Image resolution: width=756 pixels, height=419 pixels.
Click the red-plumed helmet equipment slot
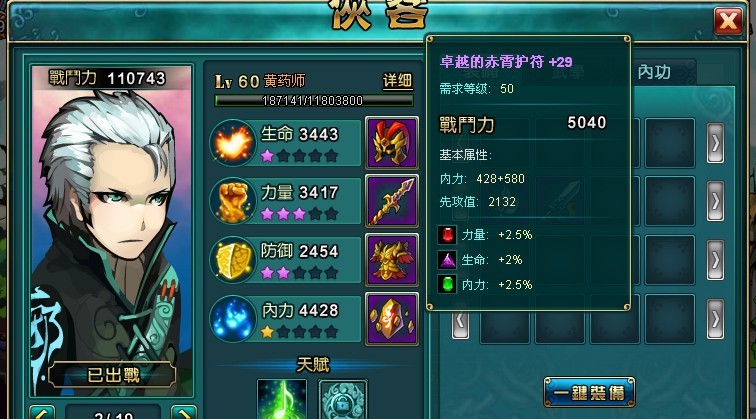tap(392, 143)
